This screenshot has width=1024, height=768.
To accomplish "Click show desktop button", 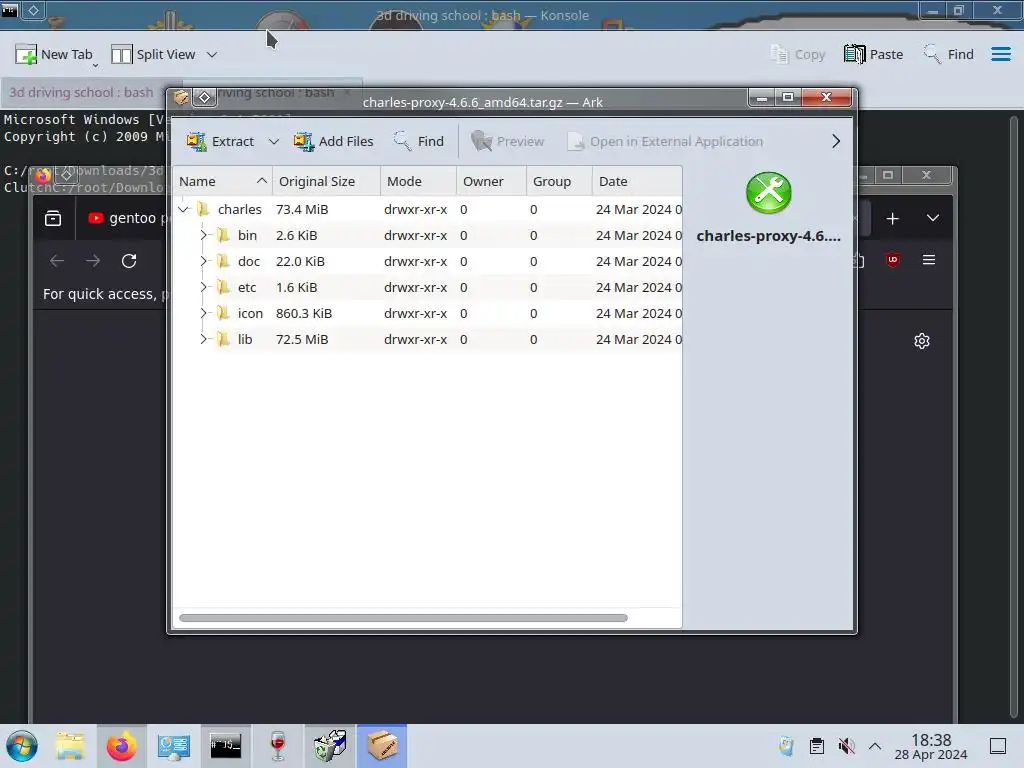I will [998, 746].
